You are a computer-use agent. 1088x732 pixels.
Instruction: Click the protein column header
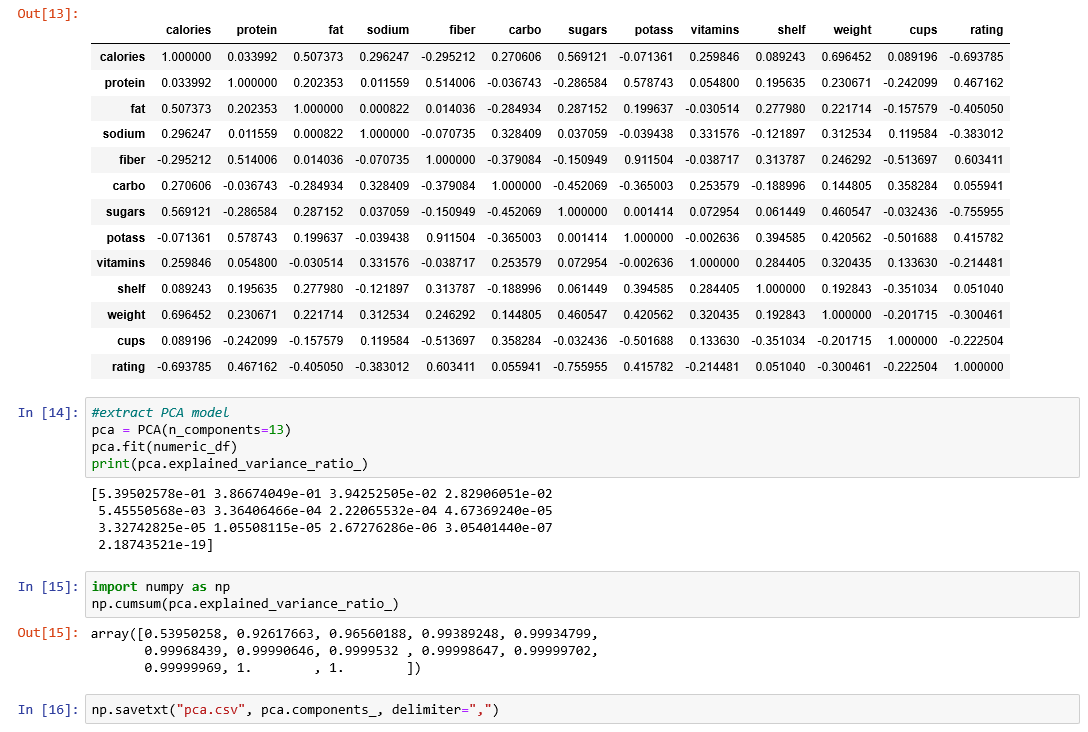tap(256, 30)
